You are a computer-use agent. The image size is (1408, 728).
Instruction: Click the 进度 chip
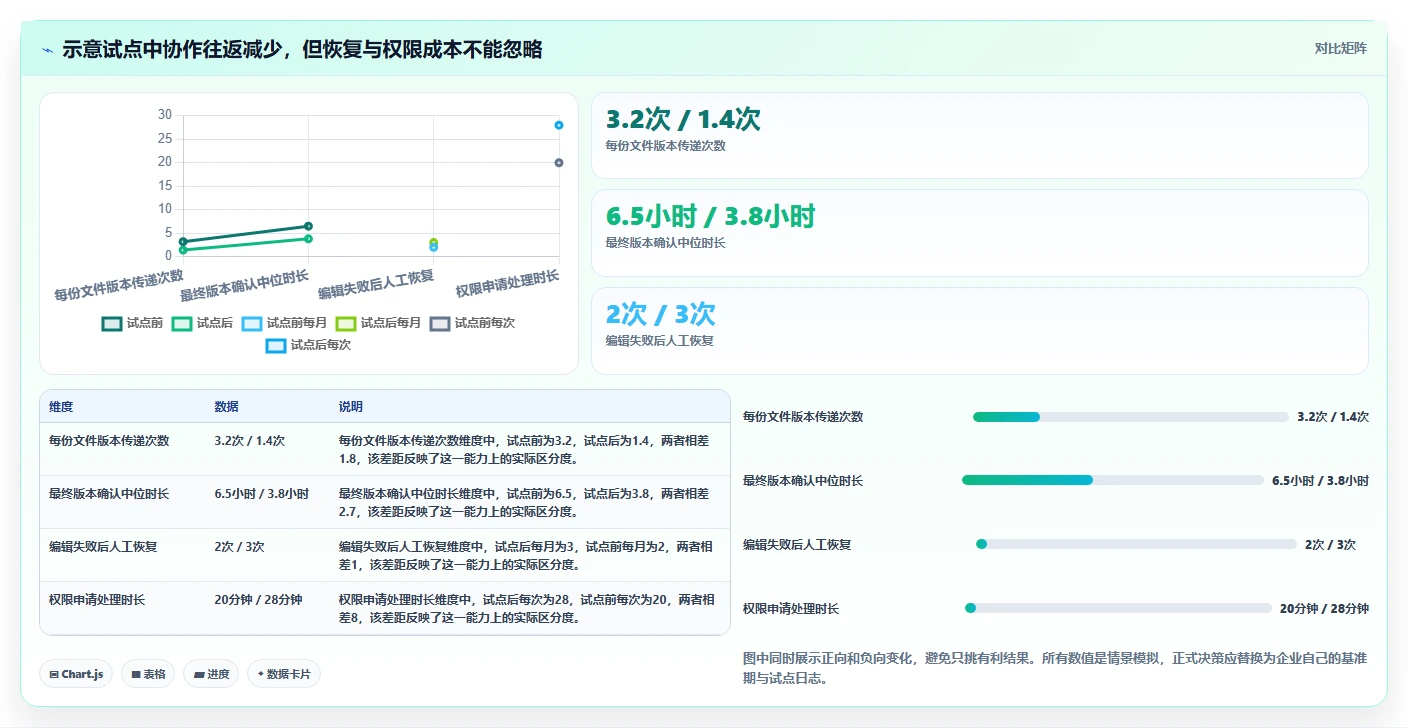(211, 674)
